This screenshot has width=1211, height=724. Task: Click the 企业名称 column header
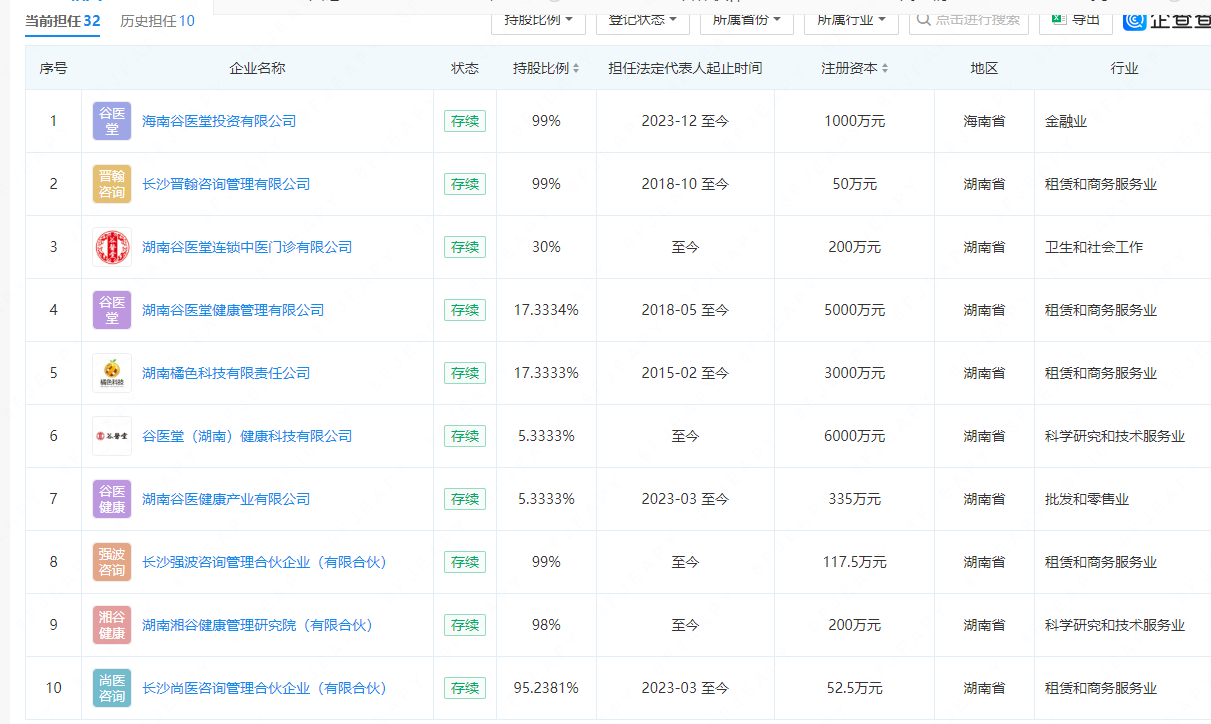pos(257,68)
